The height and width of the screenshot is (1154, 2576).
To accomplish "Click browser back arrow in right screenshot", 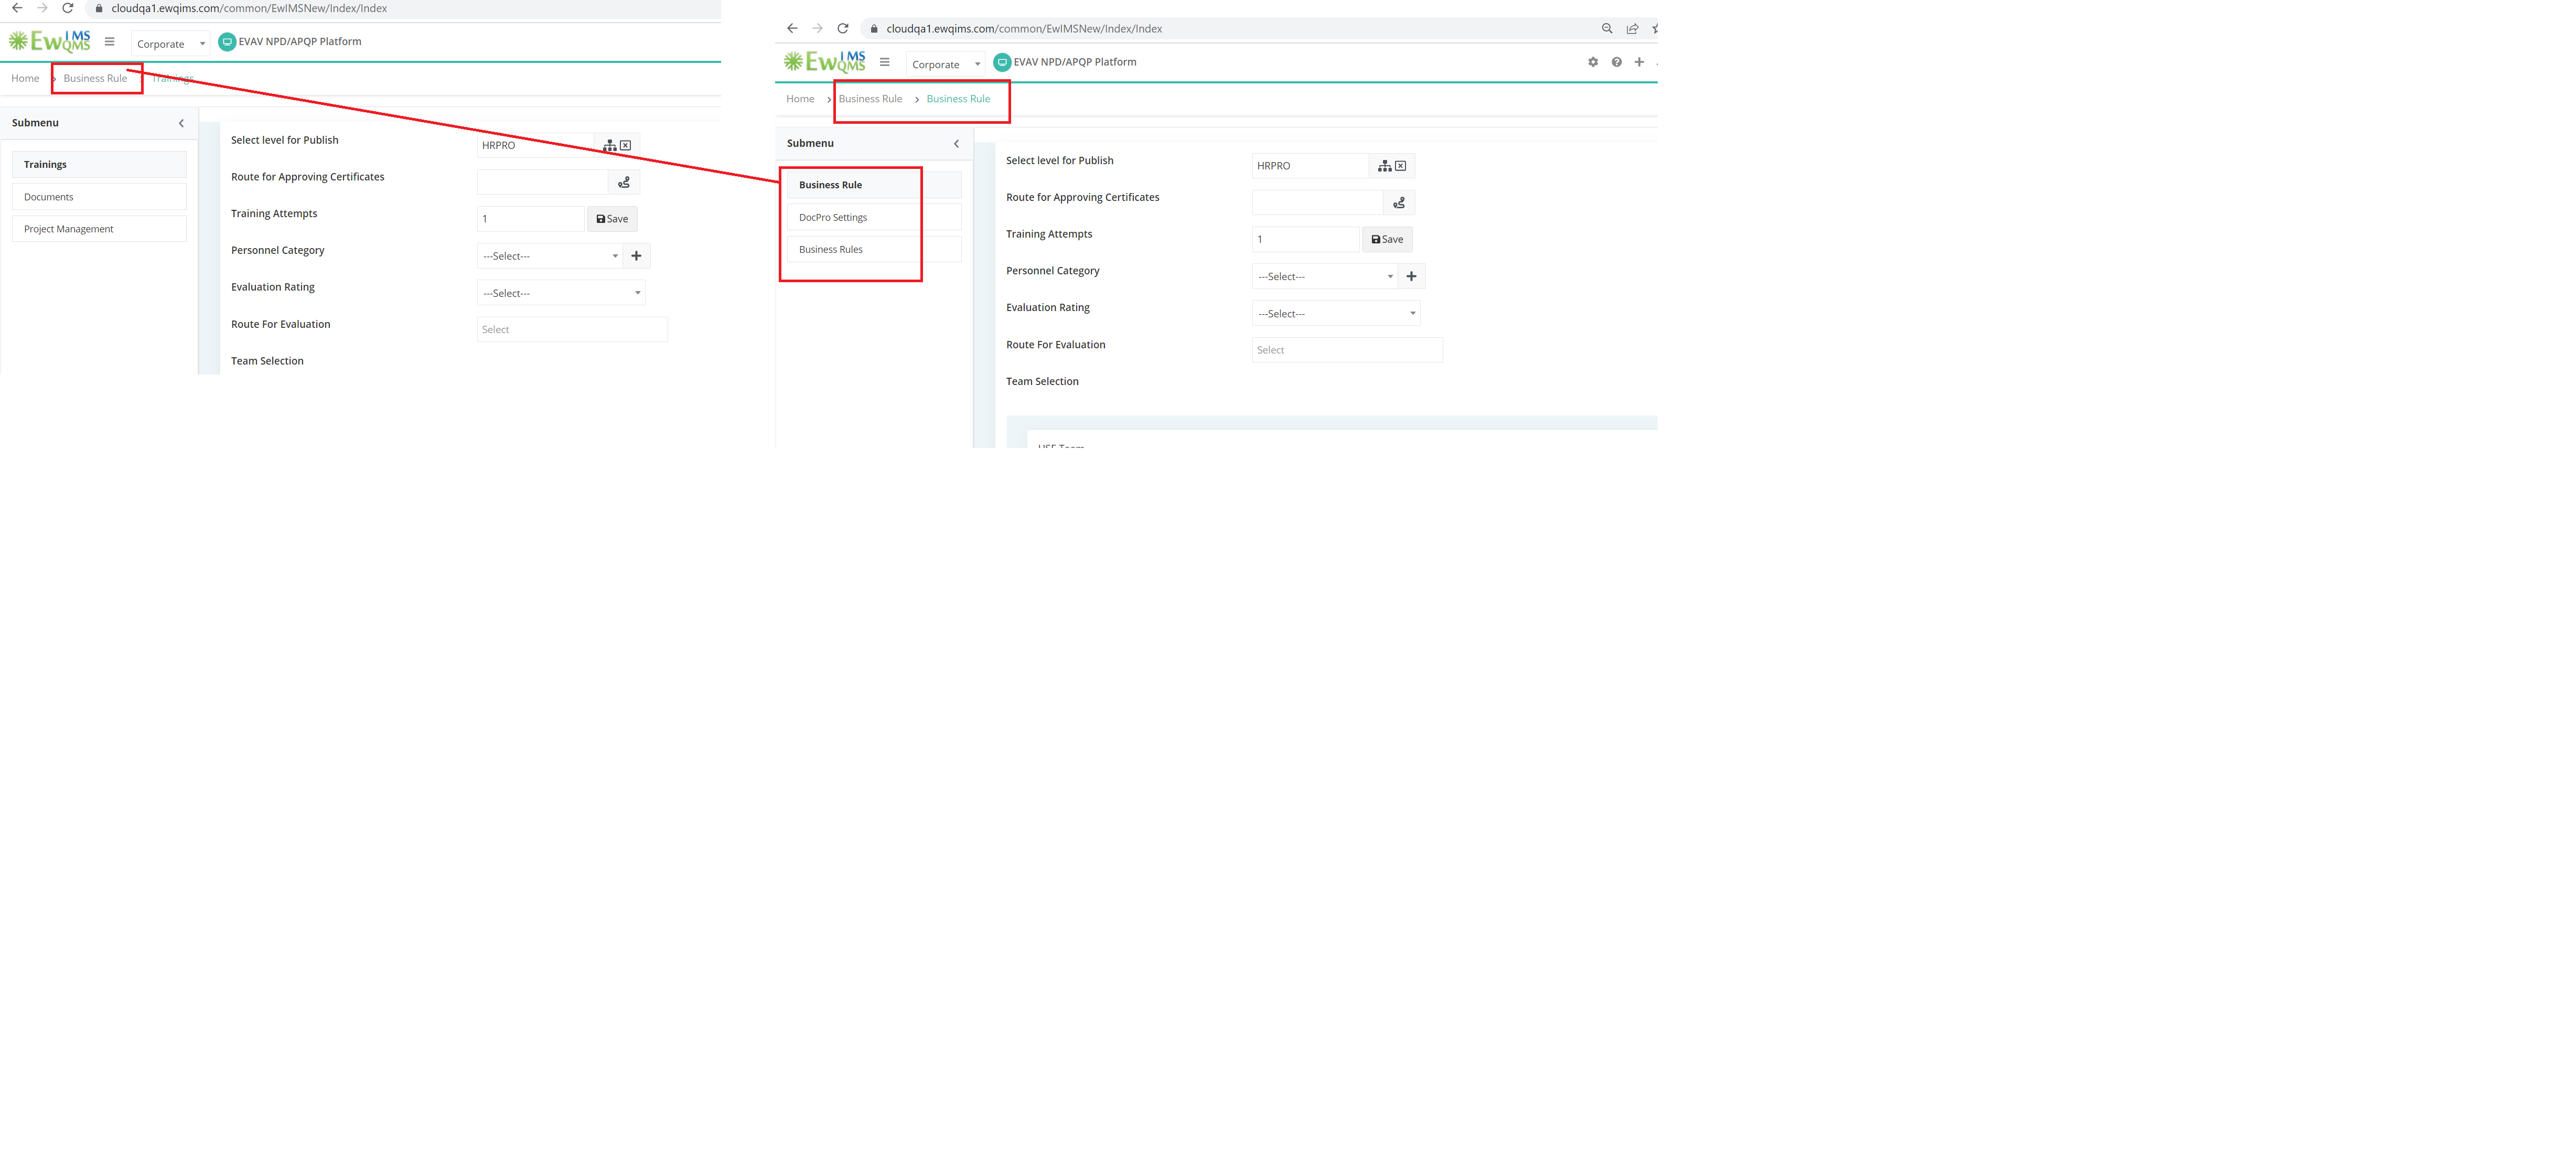I will click(x=792, y=29).
